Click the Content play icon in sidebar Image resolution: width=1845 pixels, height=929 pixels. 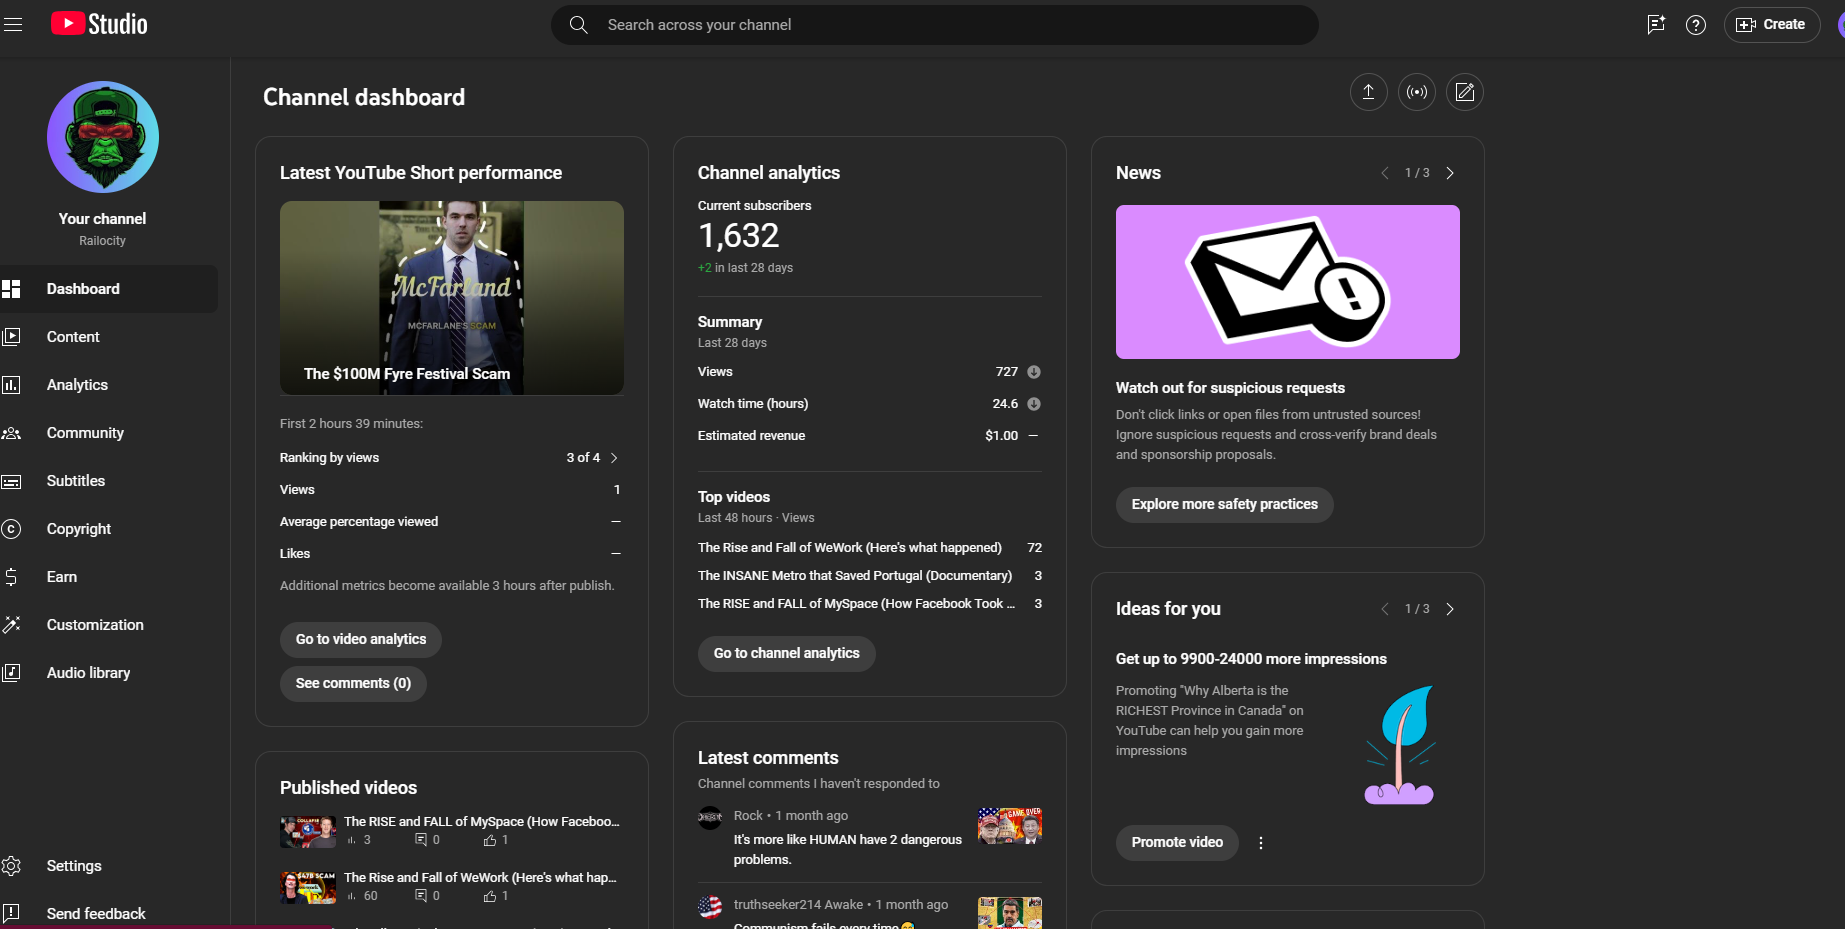pyautogui.click(x=11, y=337)
